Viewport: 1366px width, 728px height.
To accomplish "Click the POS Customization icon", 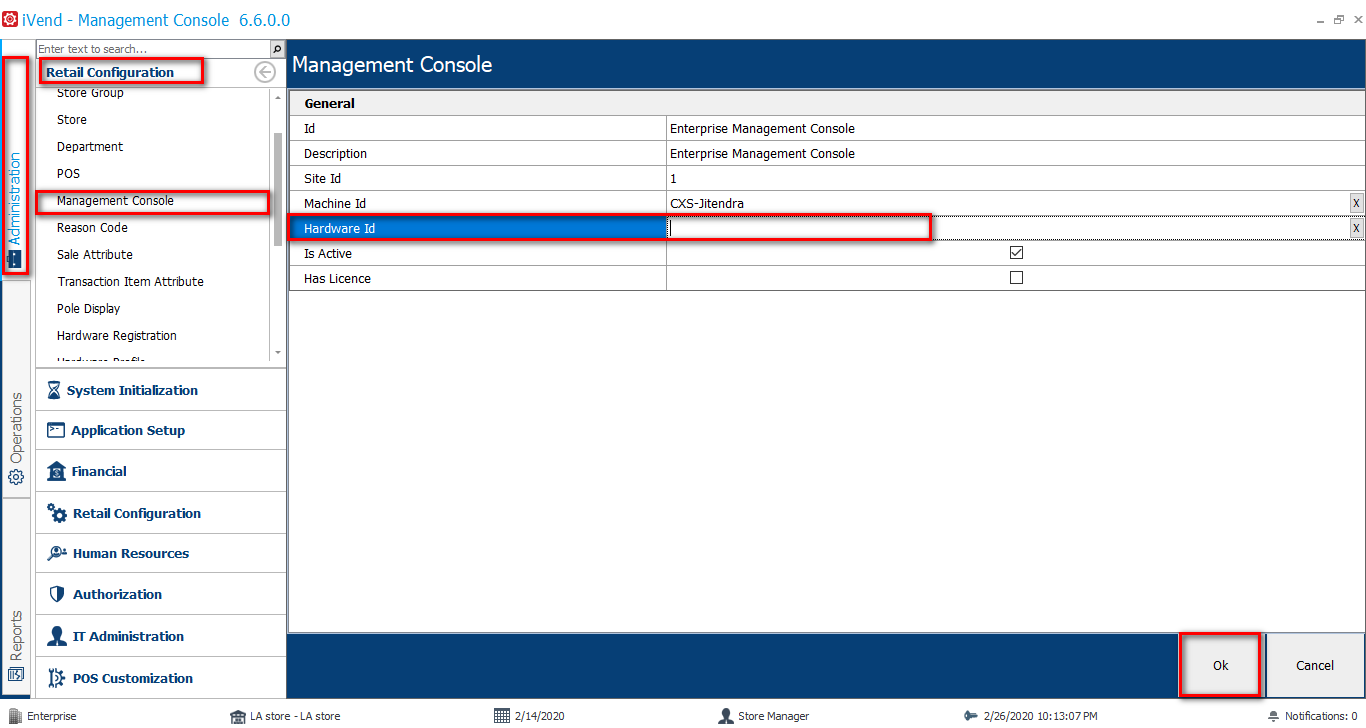I will click(x=57, y=678).
